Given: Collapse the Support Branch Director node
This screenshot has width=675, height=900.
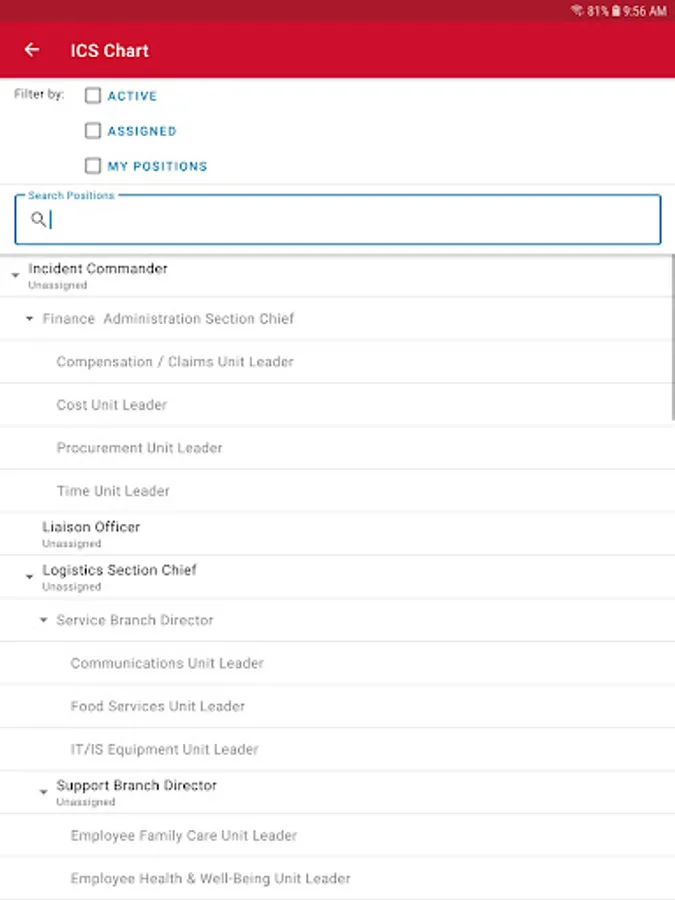Looking at the screenshot, I should (x=44, y=792).
